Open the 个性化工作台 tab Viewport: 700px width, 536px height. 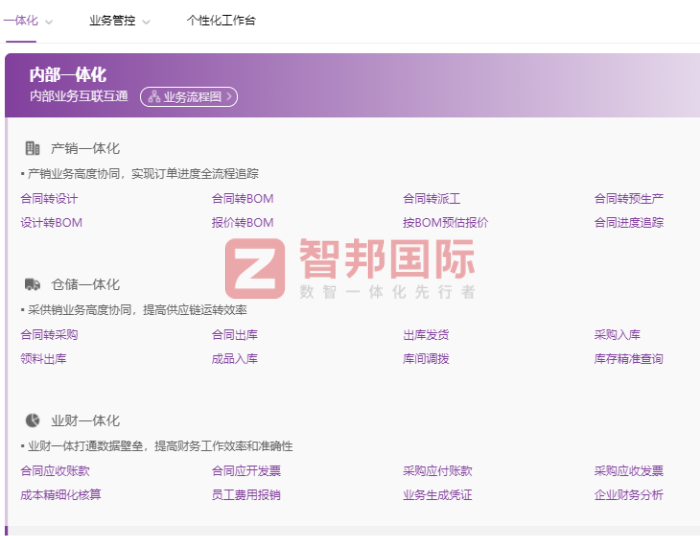(x=221, y=21)
